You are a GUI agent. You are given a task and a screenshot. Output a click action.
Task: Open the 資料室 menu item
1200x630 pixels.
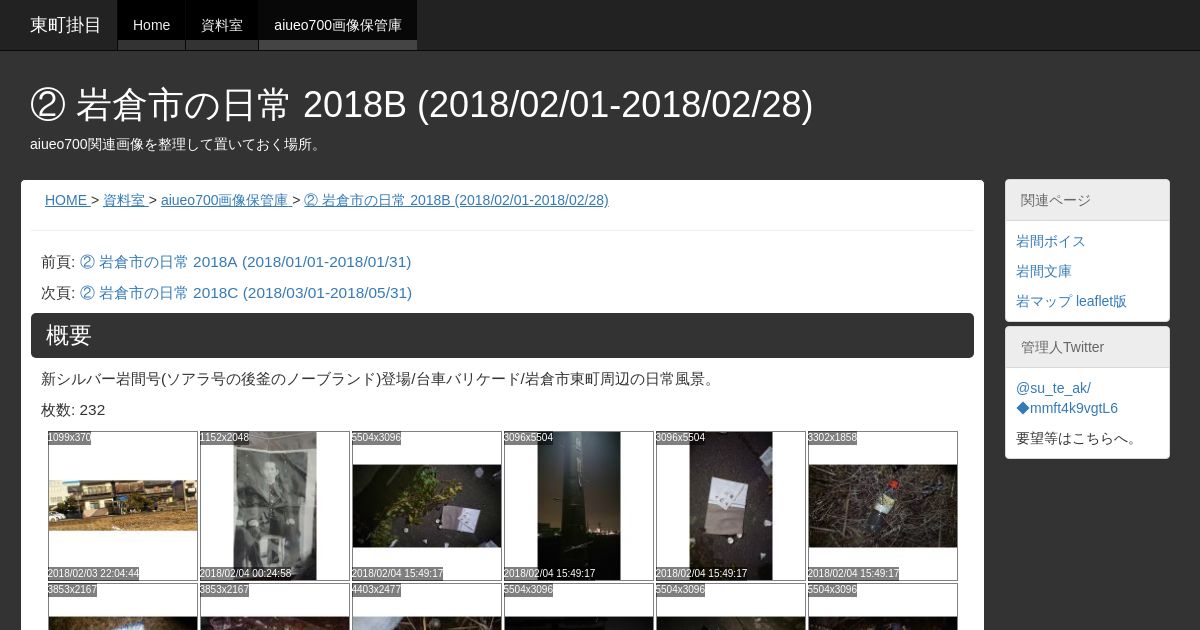point(222,25)
